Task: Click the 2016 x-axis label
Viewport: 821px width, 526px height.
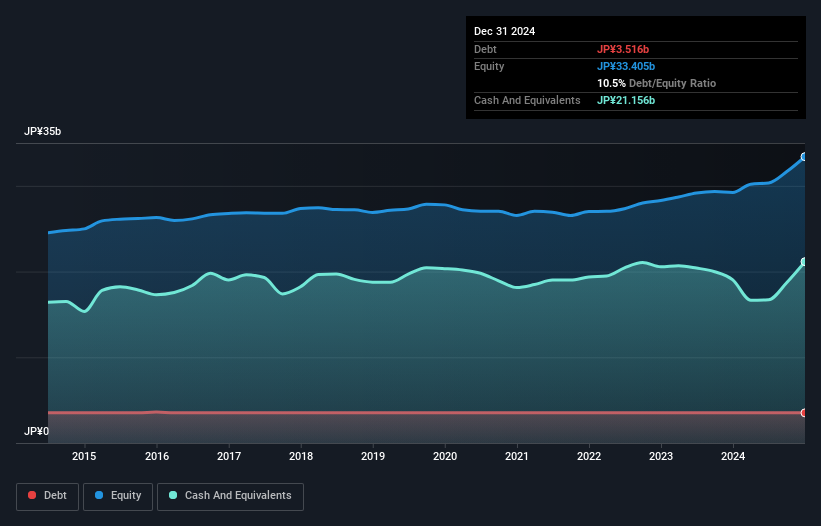Action: coord(157,456)
